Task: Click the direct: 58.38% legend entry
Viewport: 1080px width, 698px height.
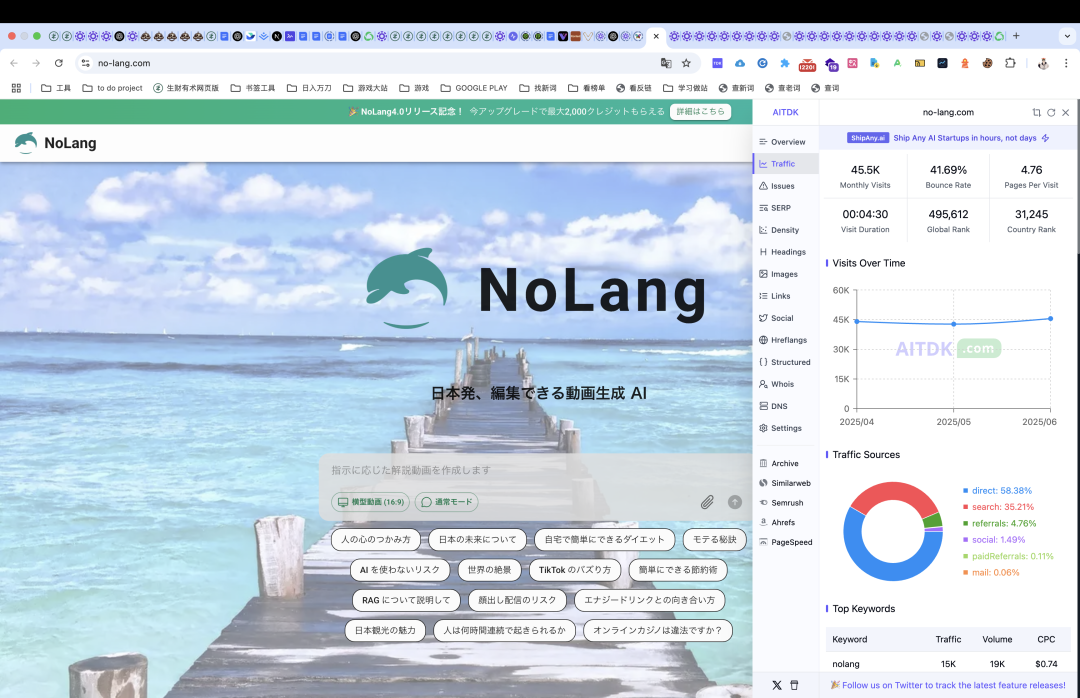Action: (x=997, y=491)
